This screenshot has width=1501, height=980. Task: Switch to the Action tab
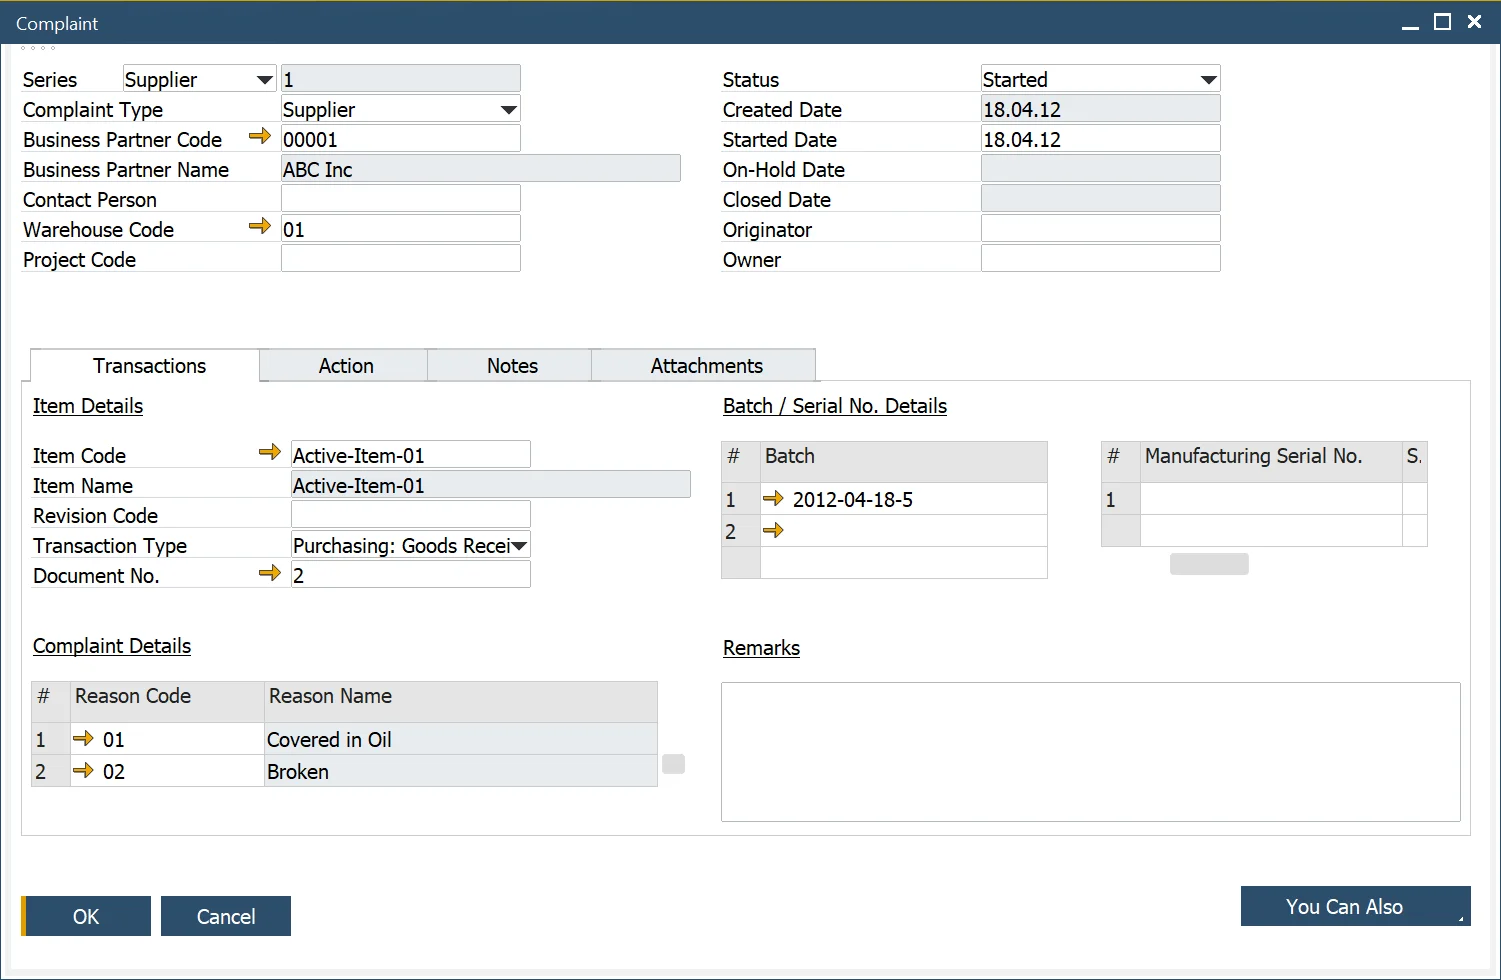pyautogui.click(x=346, y=366)
